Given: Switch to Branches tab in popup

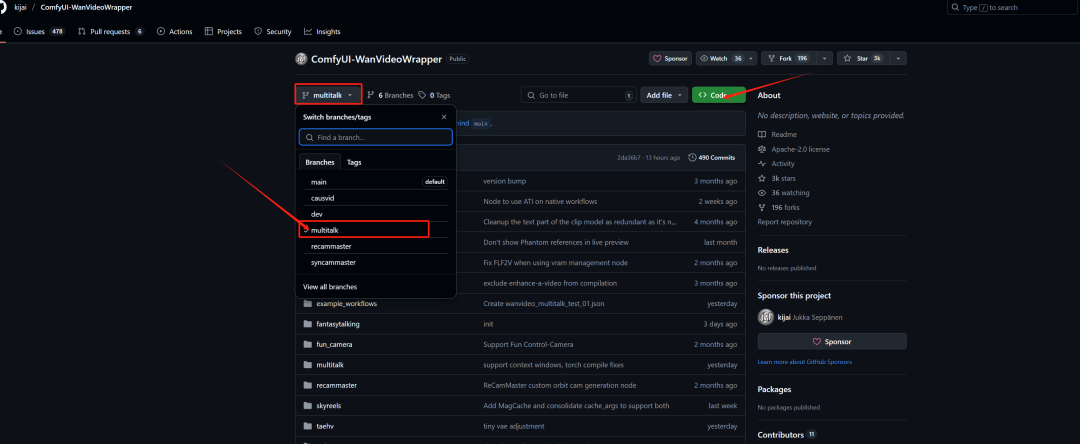Looking at the screenshot, I should coord(320,162).
